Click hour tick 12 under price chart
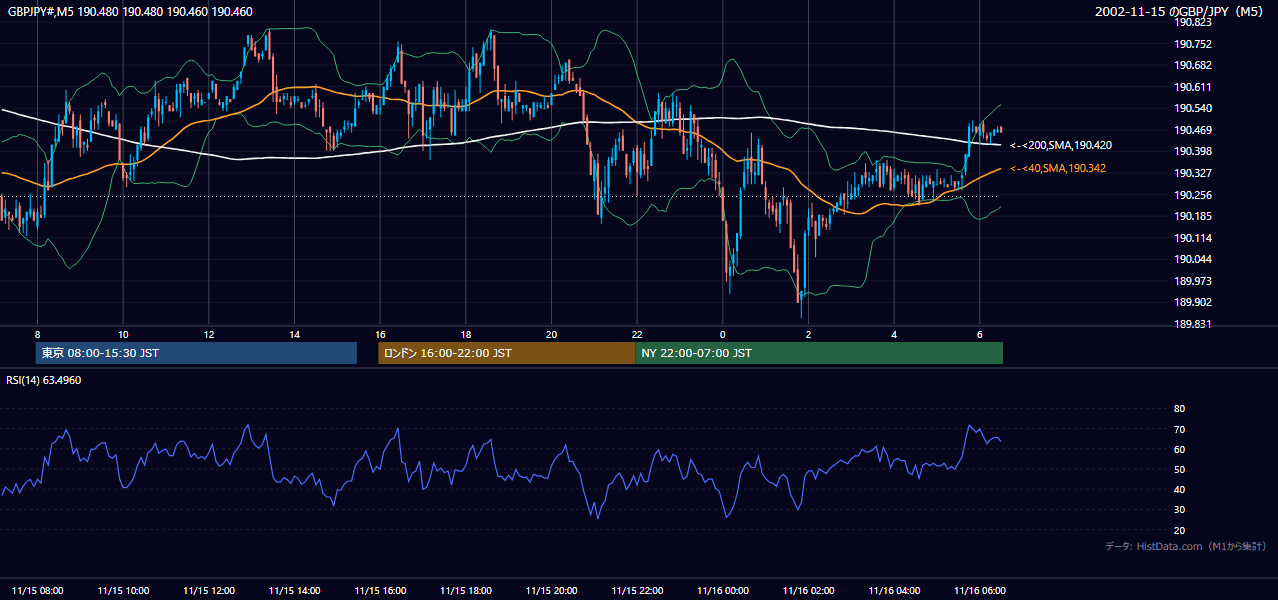This screenshot has height=600, width=1278. [x=208, y=334]
